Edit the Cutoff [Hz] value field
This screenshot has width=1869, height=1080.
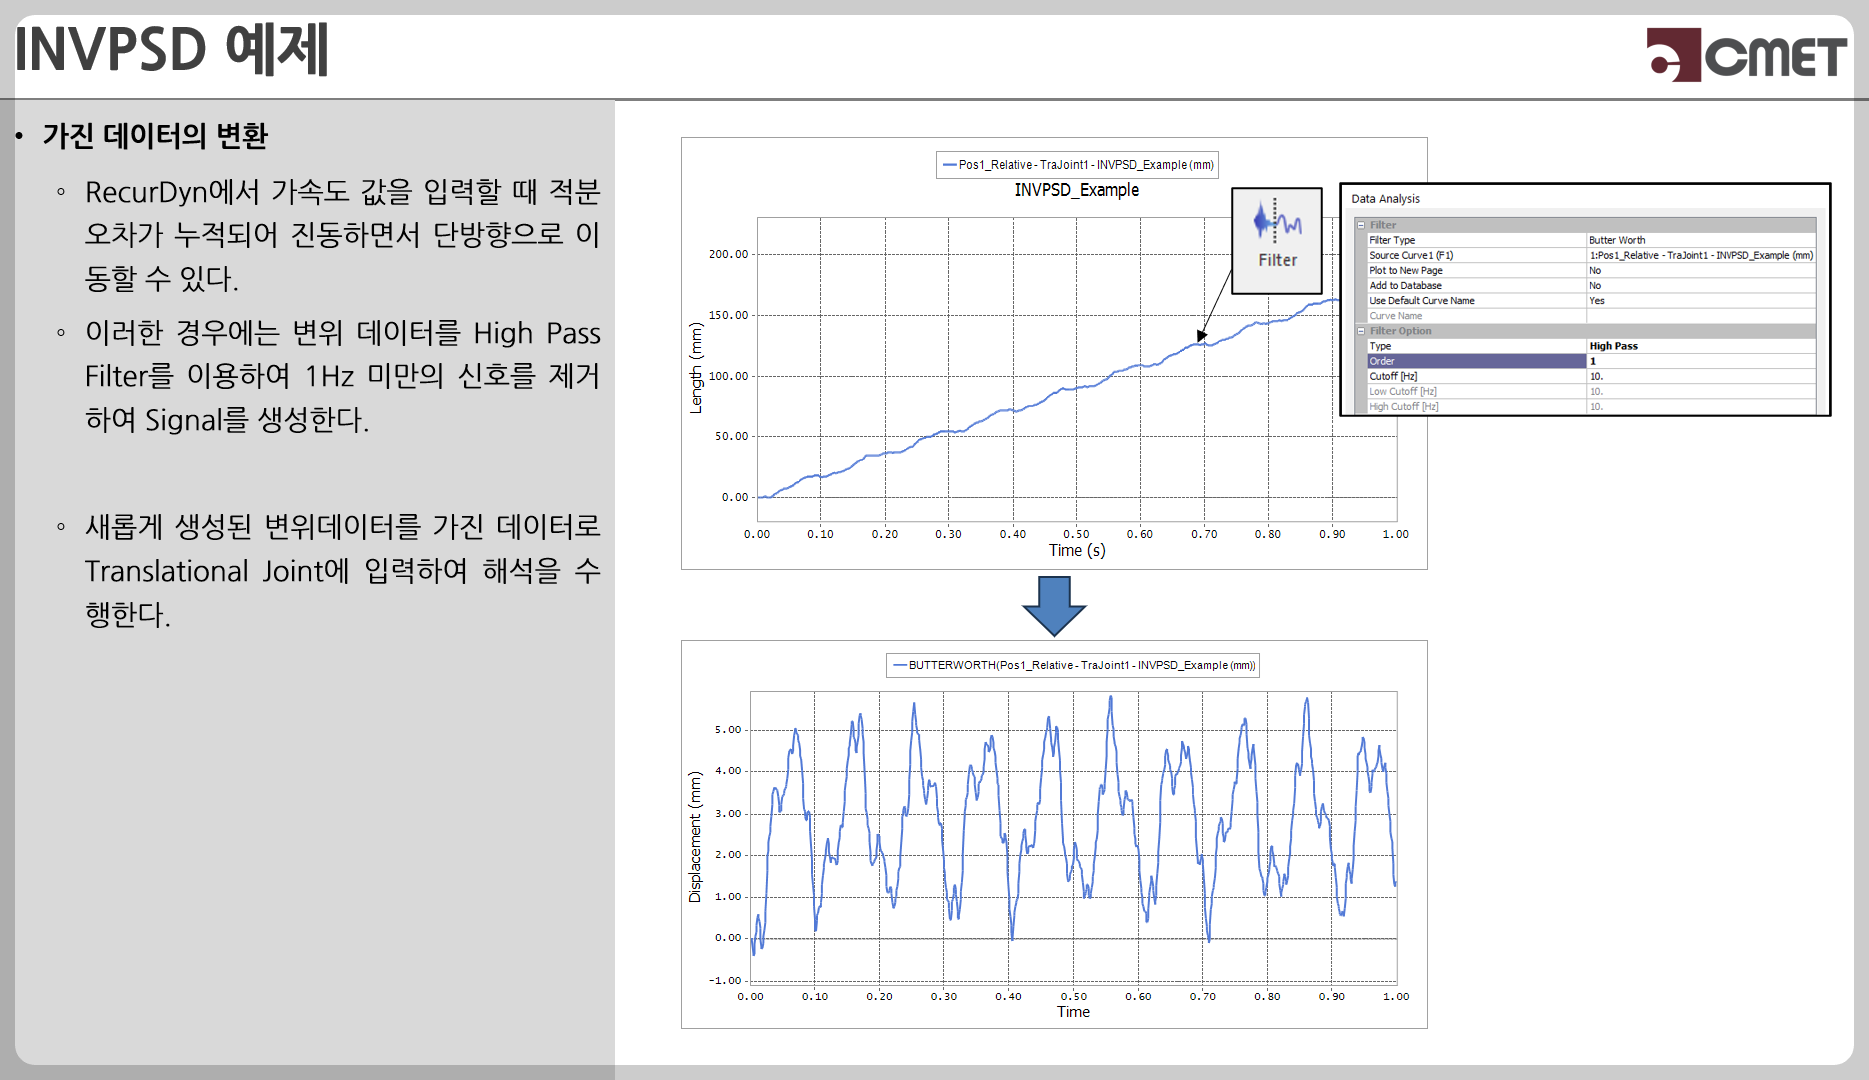pos(1701,376)
